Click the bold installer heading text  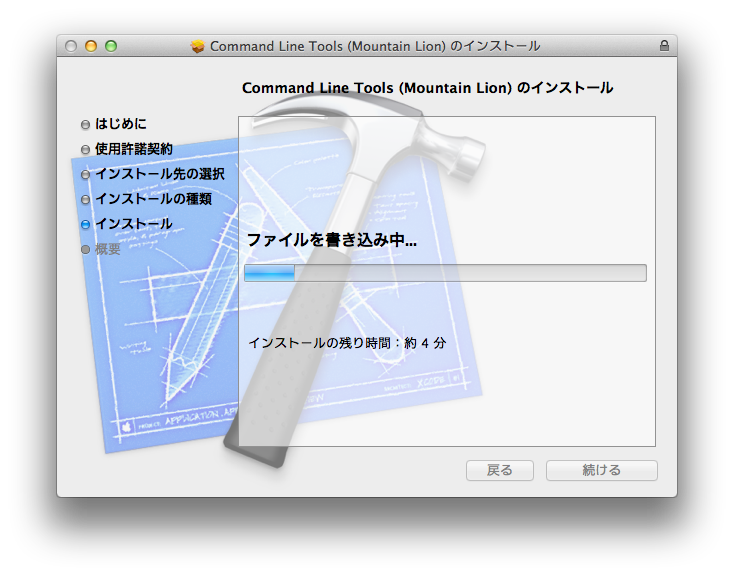(x=427, y=88)
